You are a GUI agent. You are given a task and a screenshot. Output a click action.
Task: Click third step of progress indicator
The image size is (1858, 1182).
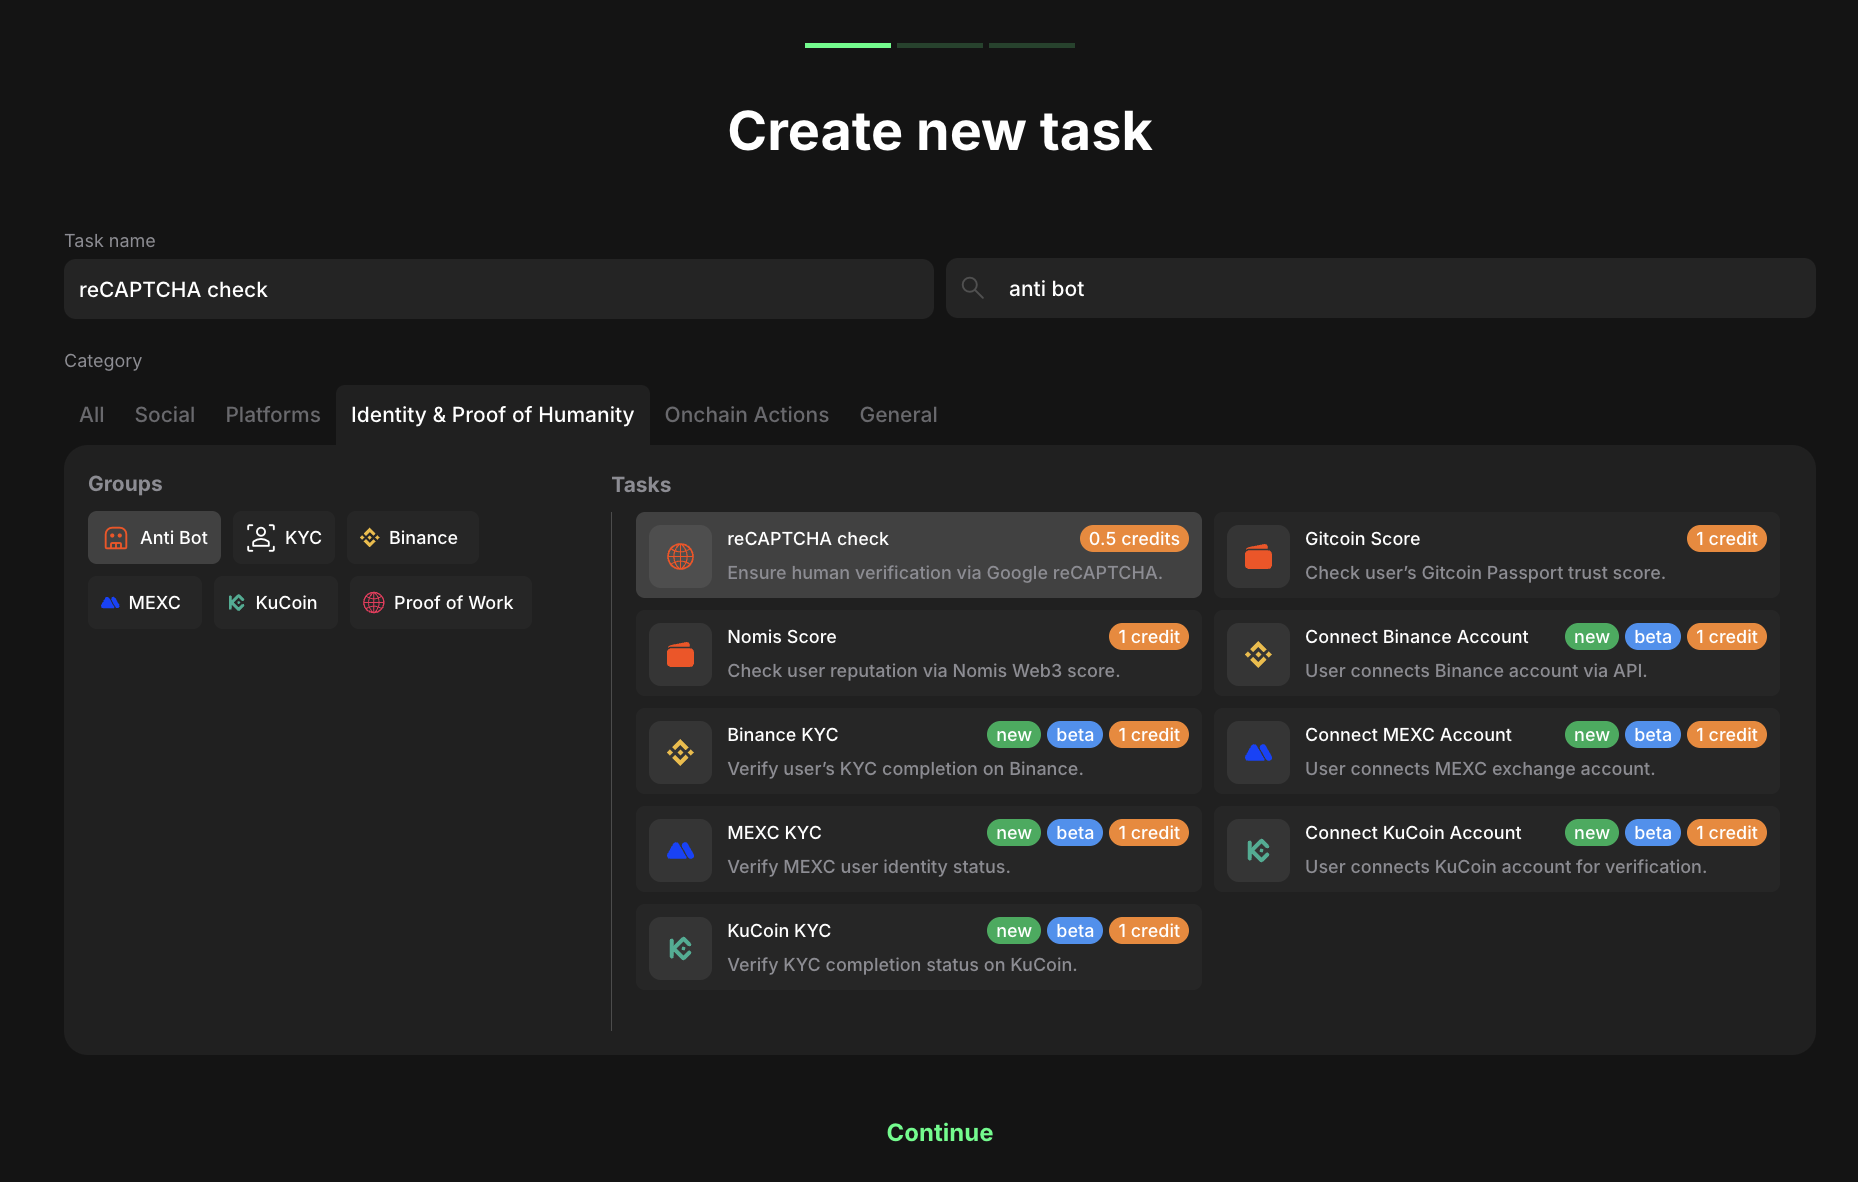pos(1032,45)
